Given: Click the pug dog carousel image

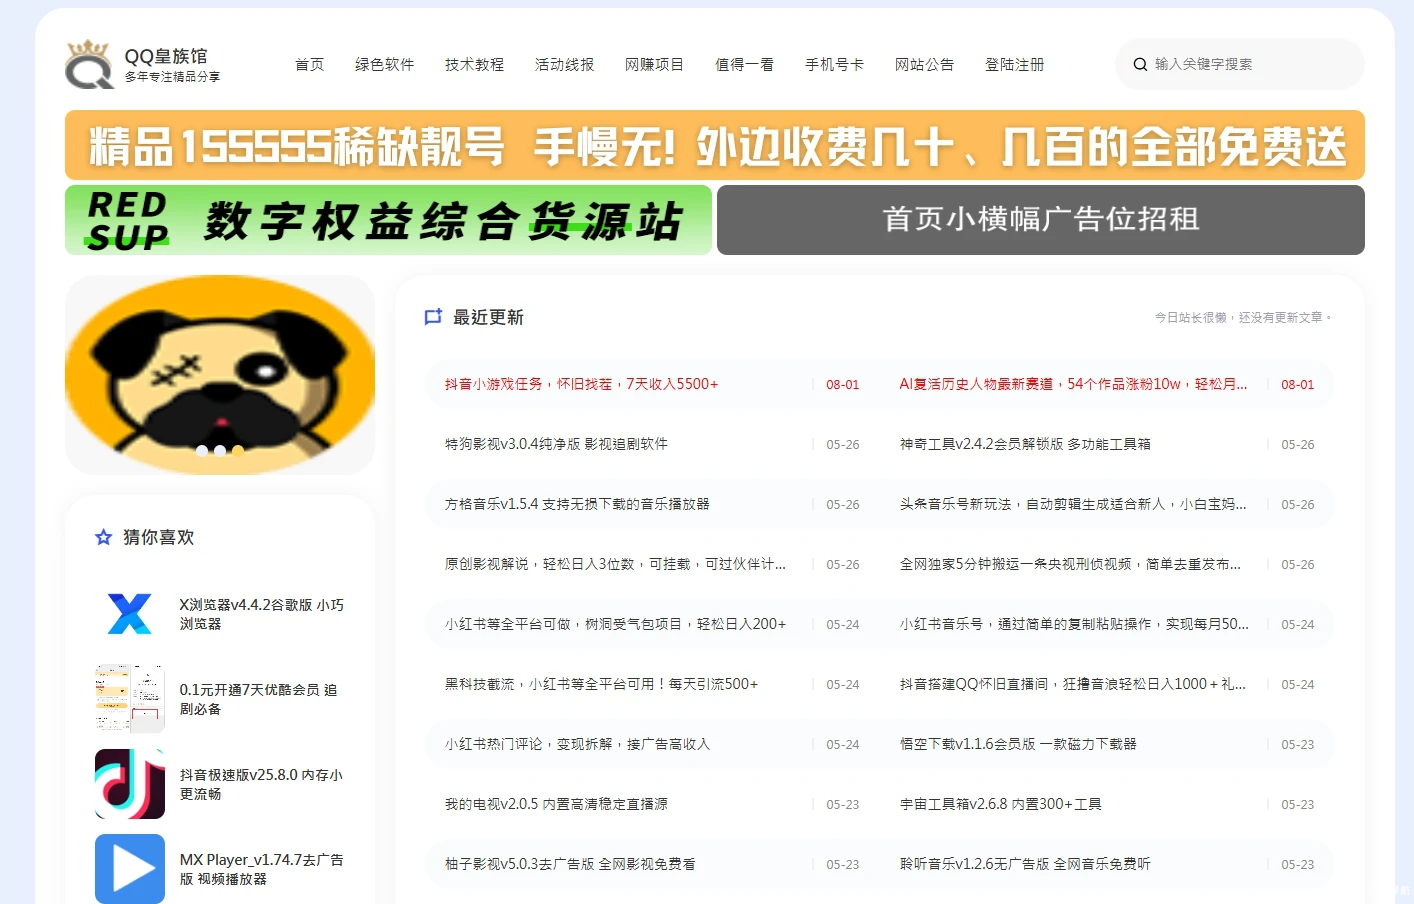Looking at the screenshot, I should coord(220,375).
